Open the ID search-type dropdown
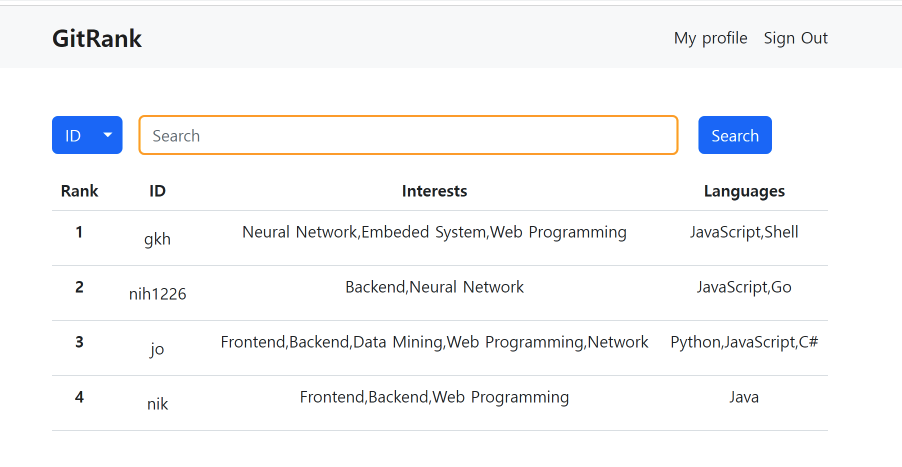 (87, 135)
